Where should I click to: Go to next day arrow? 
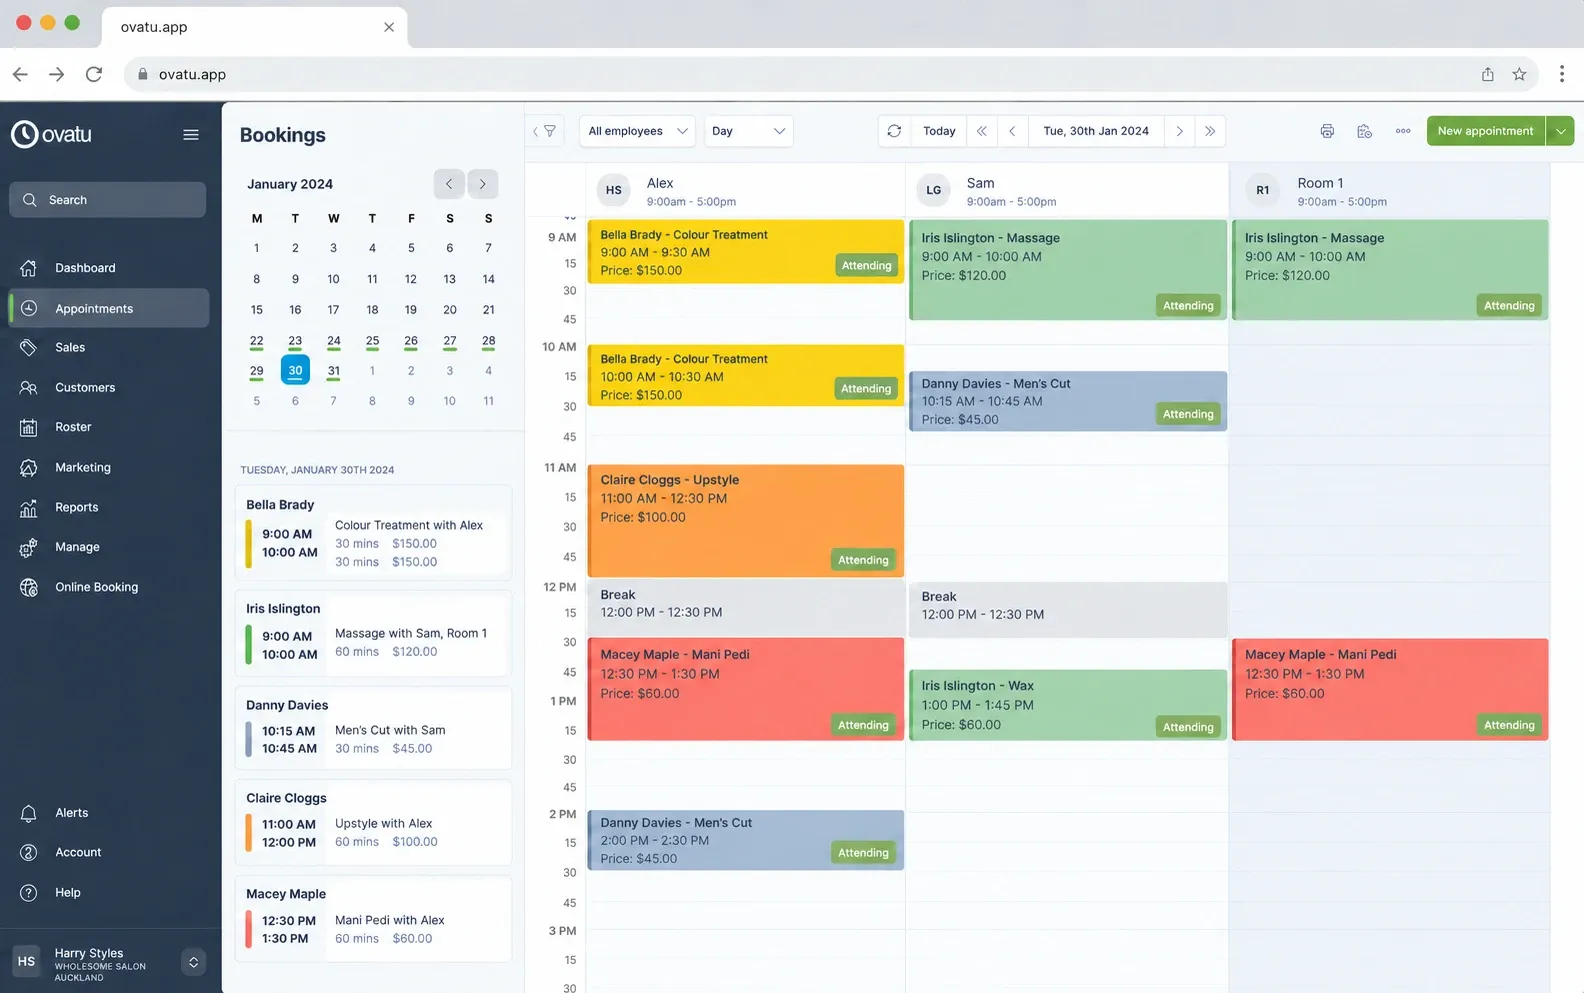pos(1180,131)
